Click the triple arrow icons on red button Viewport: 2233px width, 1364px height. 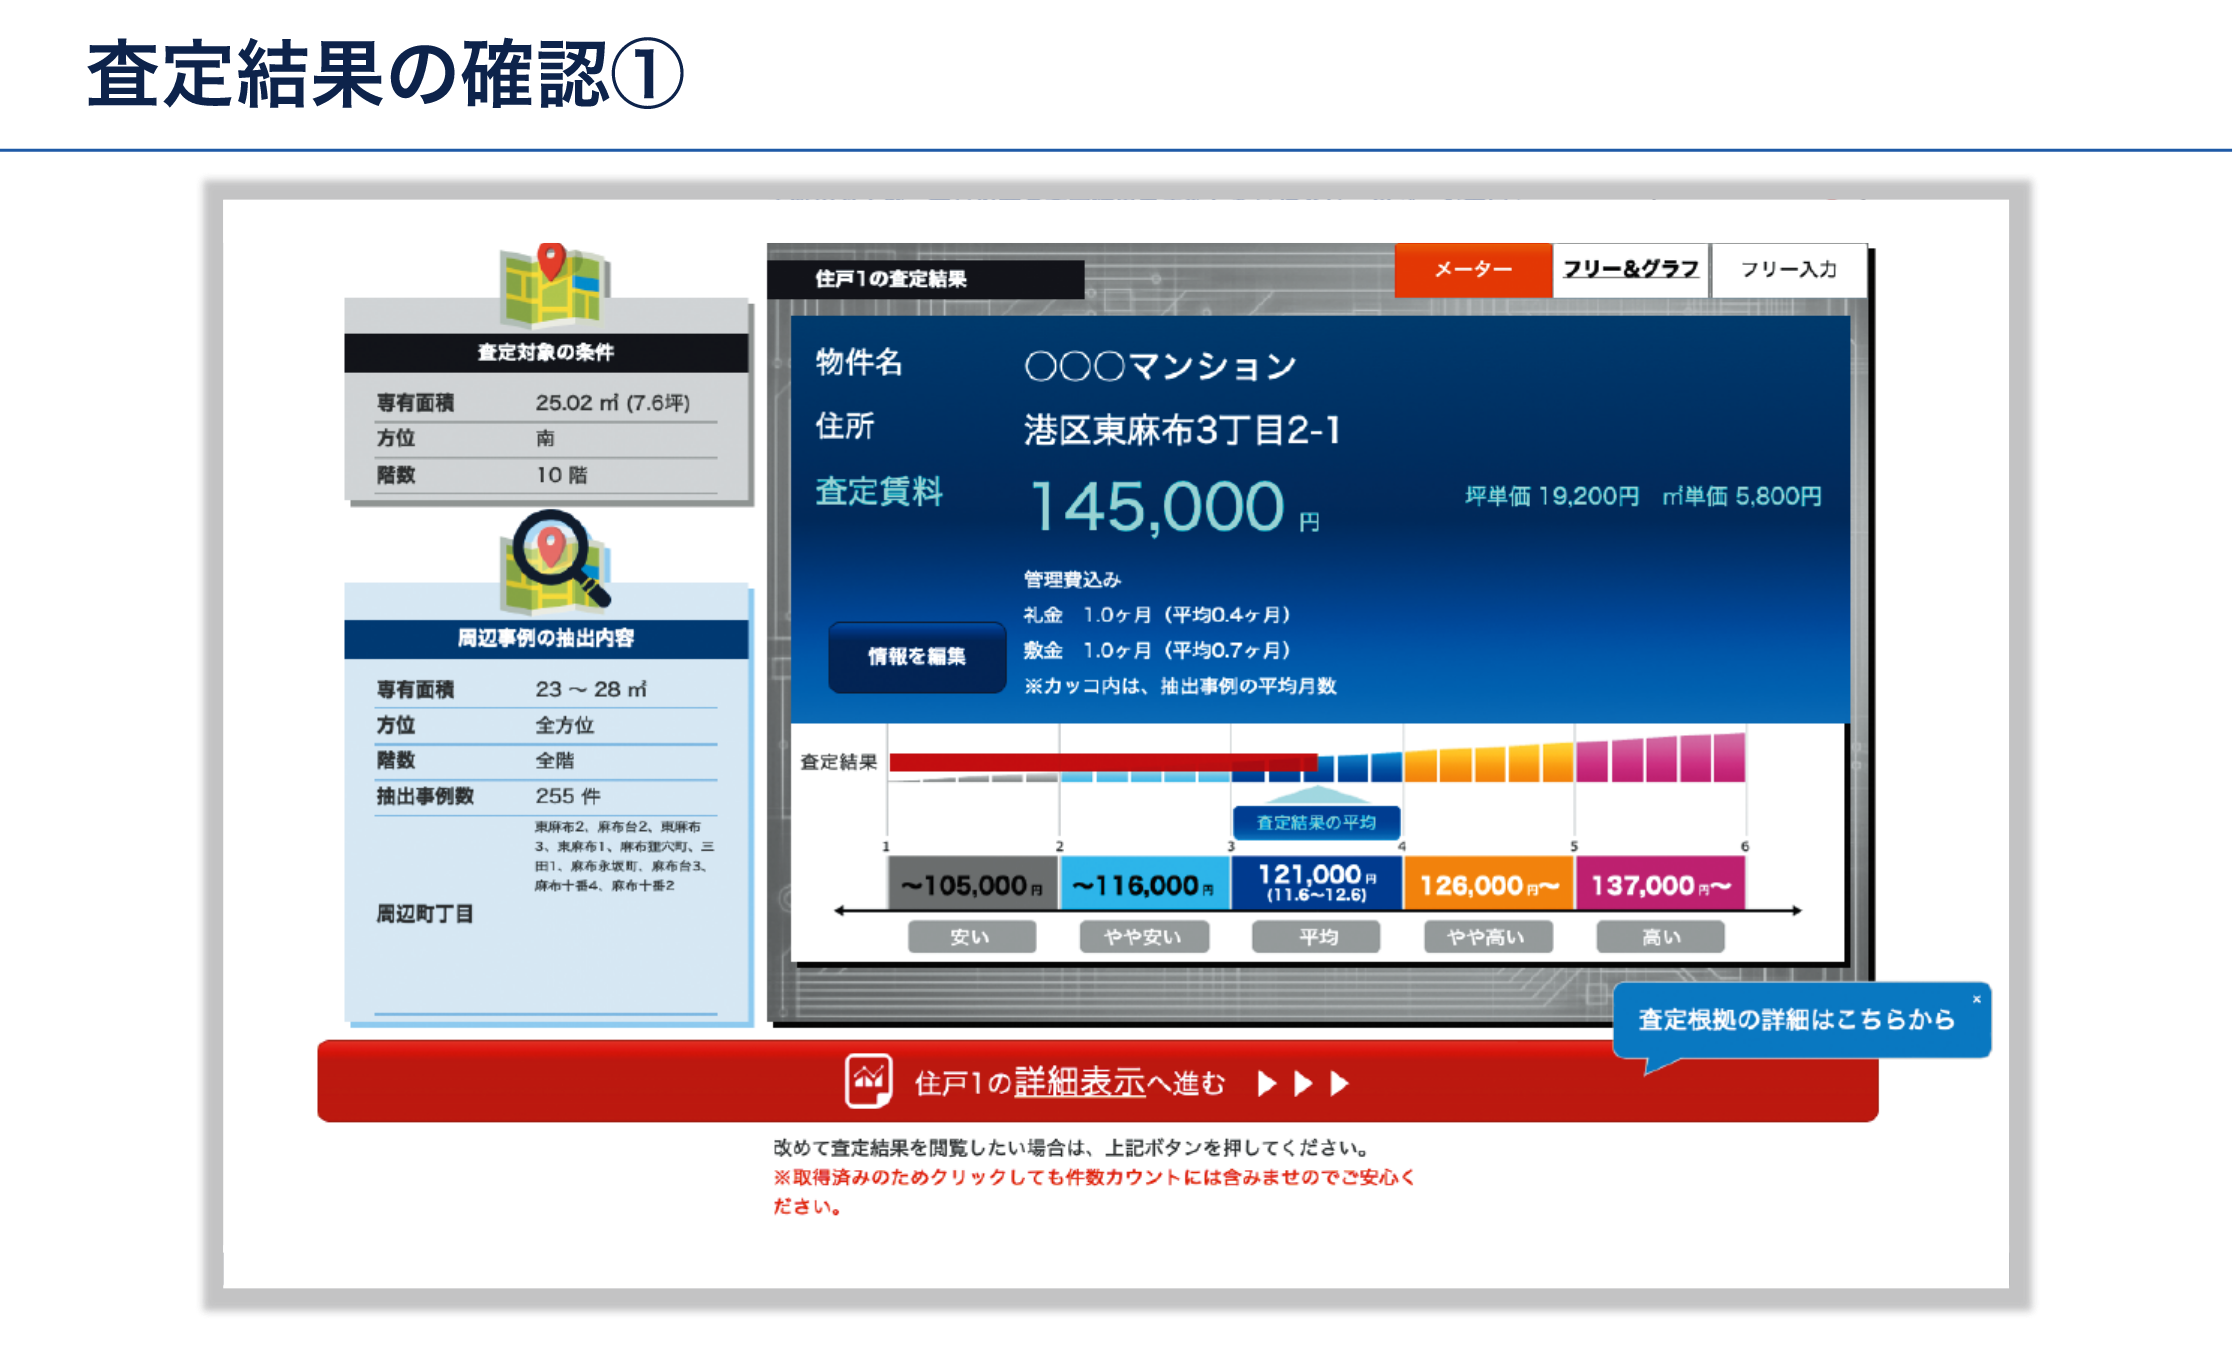point(1303,1084)
